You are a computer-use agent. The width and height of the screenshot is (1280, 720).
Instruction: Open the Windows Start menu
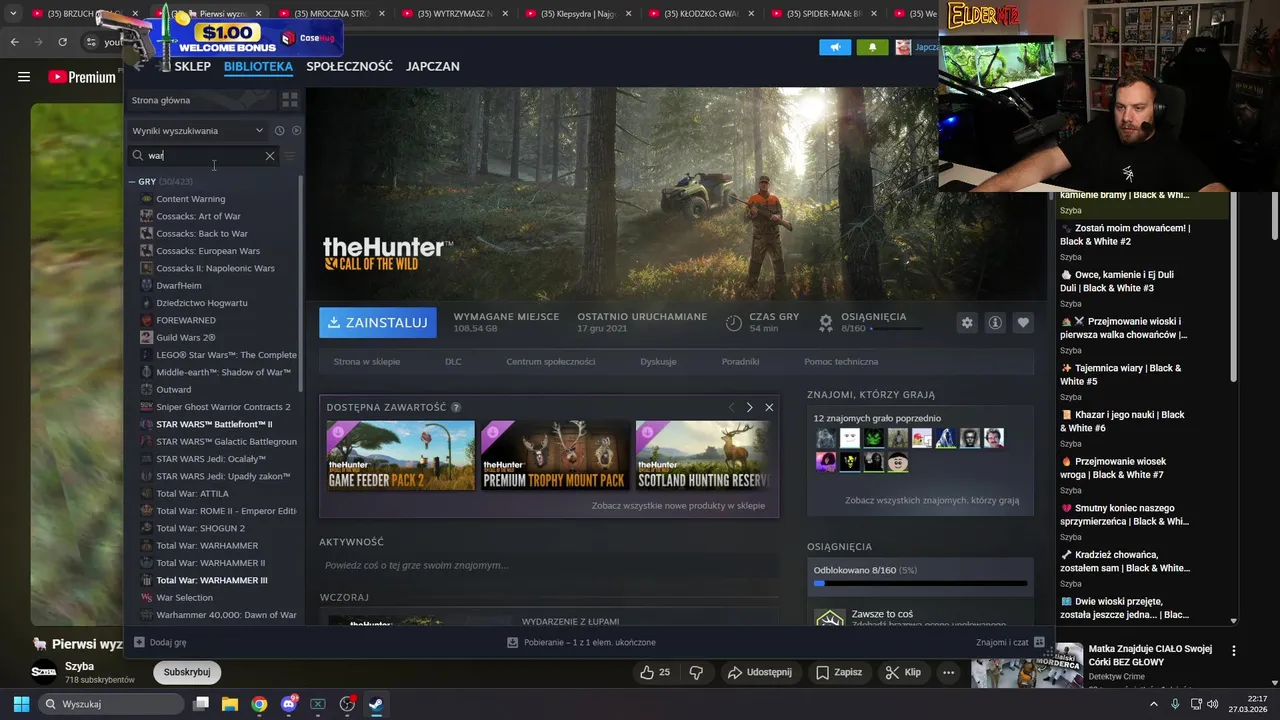click(20, 704)
